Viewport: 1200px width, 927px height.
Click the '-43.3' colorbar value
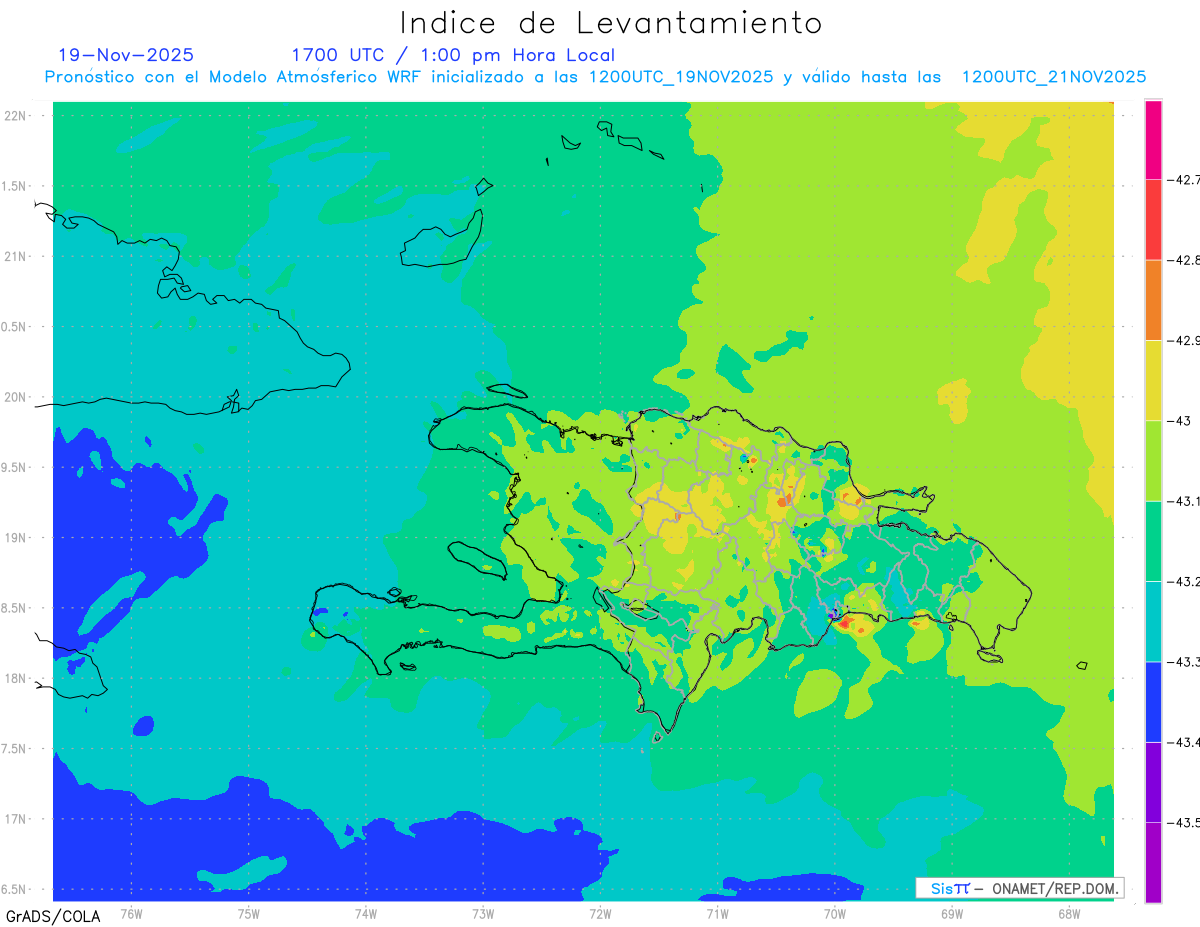[x=1184, y=661]
